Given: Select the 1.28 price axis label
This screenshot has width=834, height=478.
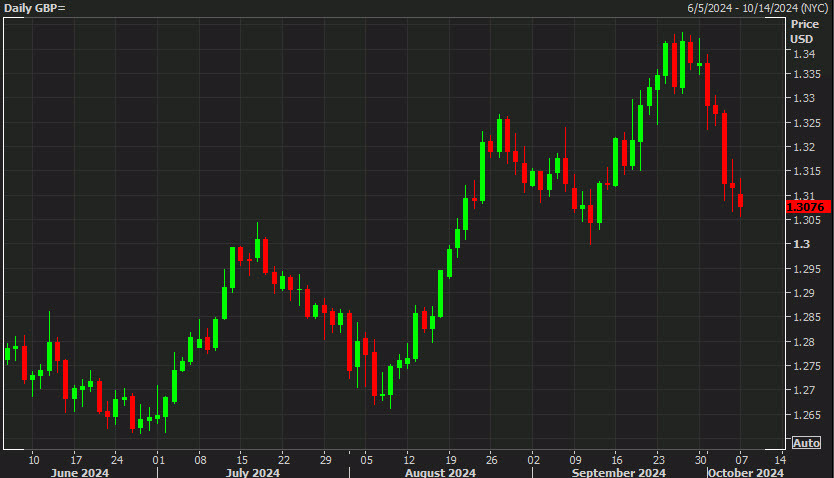Looking at the screenshot, I should 804,342.
